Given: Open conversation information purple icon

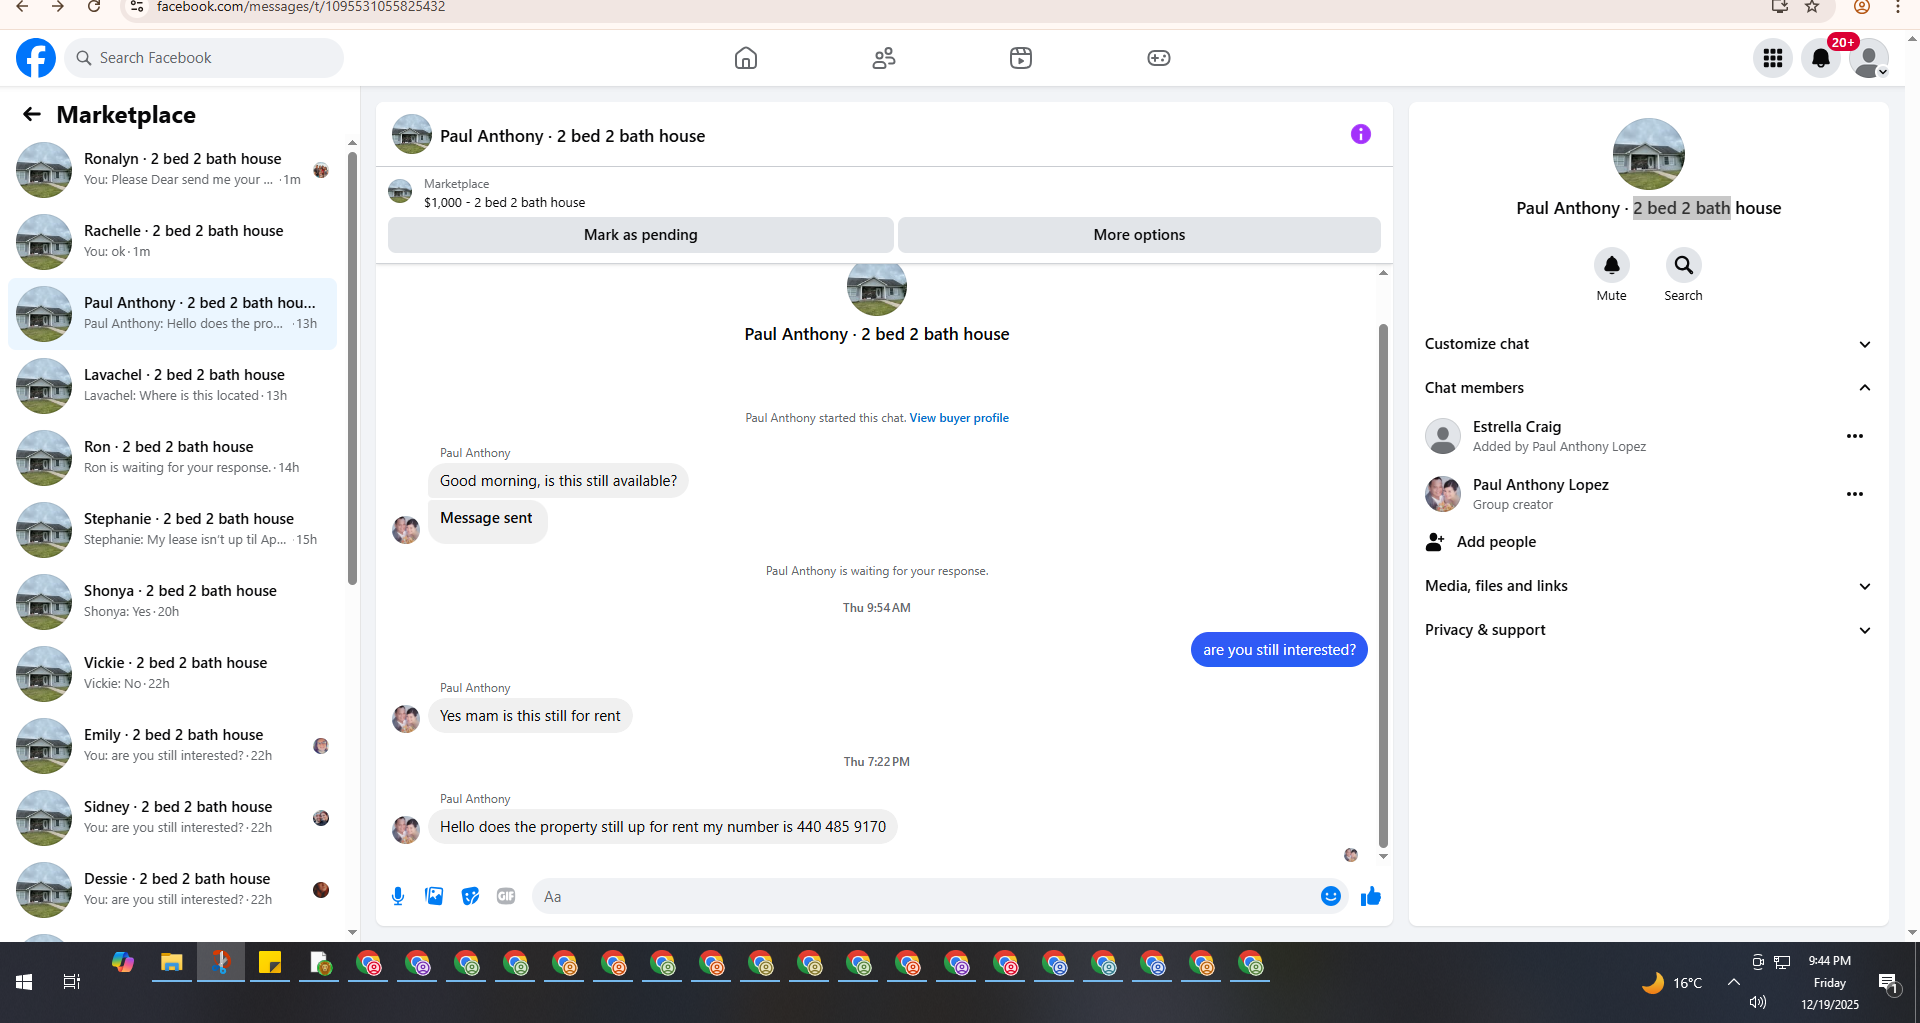Looking at the screenshot, I should coord(1361,134).
